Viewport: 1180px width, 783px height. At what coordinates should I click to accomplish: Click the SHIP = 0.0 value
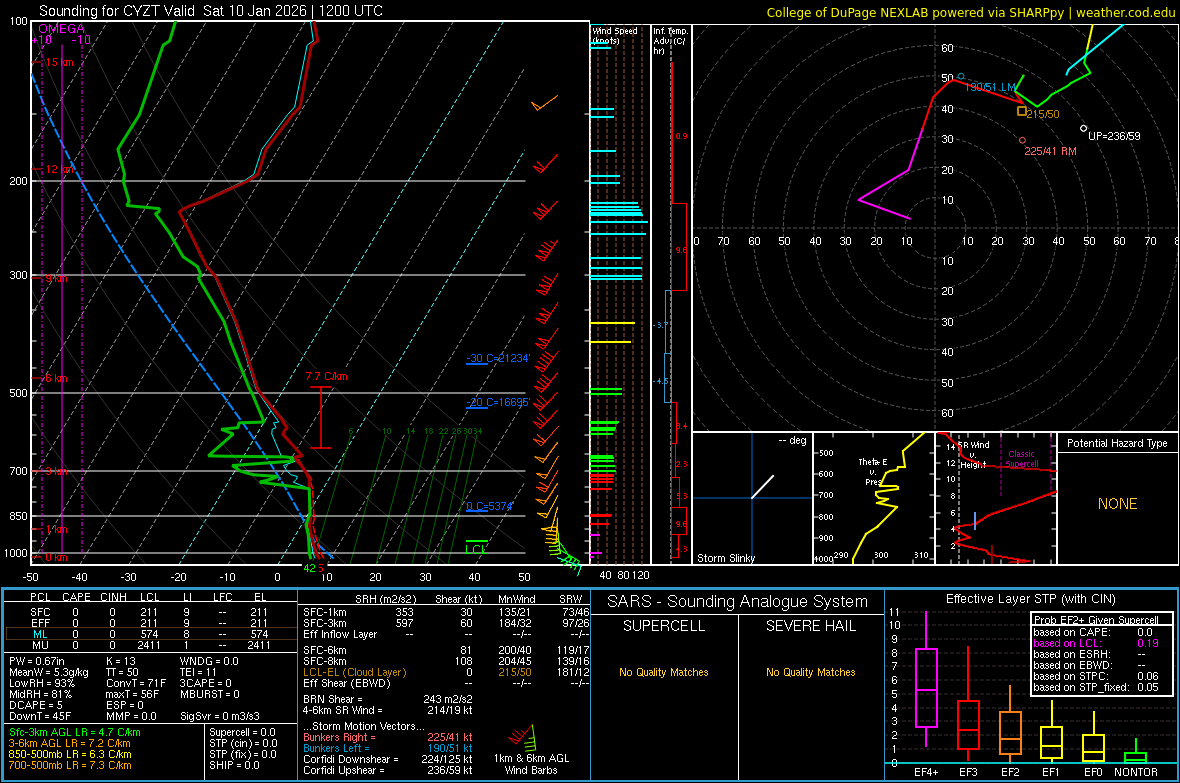click(x=235, y=765)
